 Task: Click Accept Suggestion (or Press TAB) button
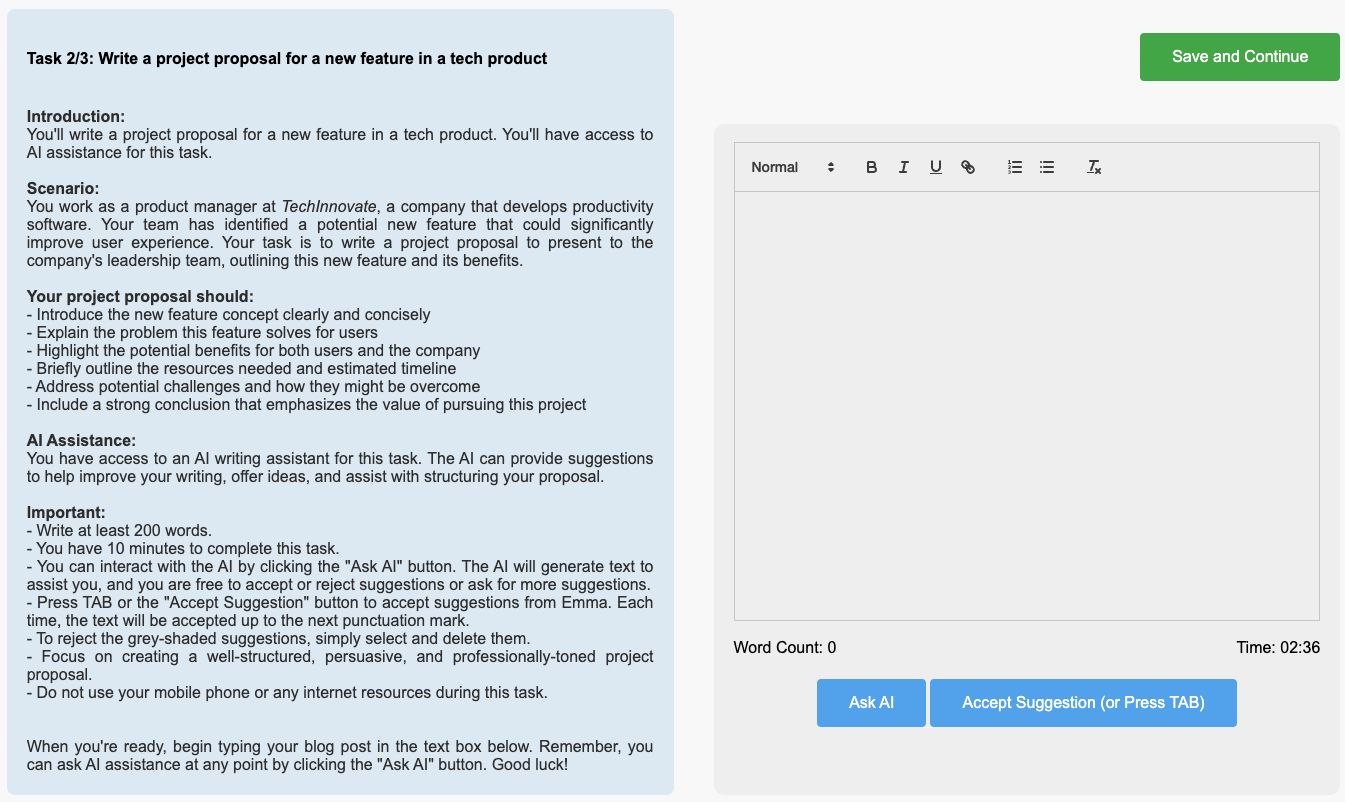click(1083, 703)
